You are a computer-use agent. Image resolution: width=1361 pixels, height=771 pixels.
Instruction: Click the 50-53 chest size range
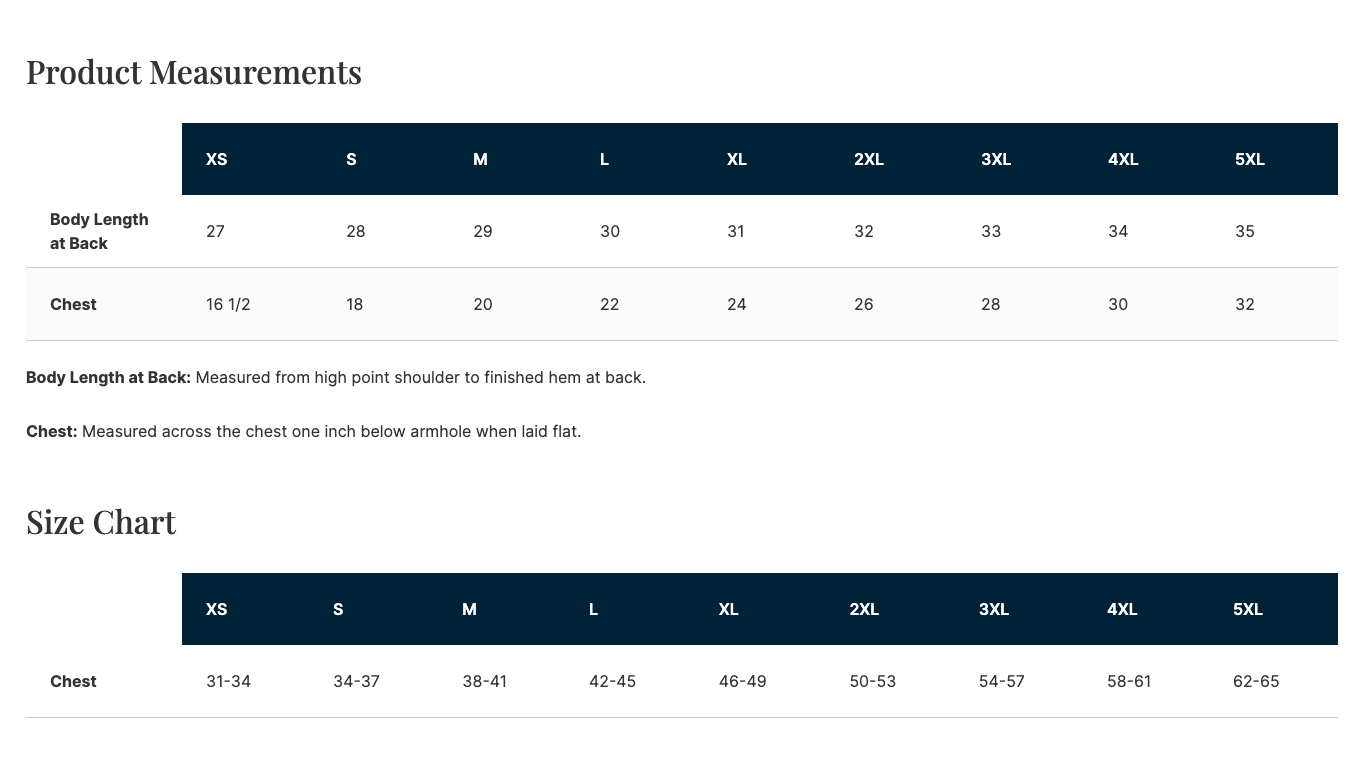[x=873, y=681]
